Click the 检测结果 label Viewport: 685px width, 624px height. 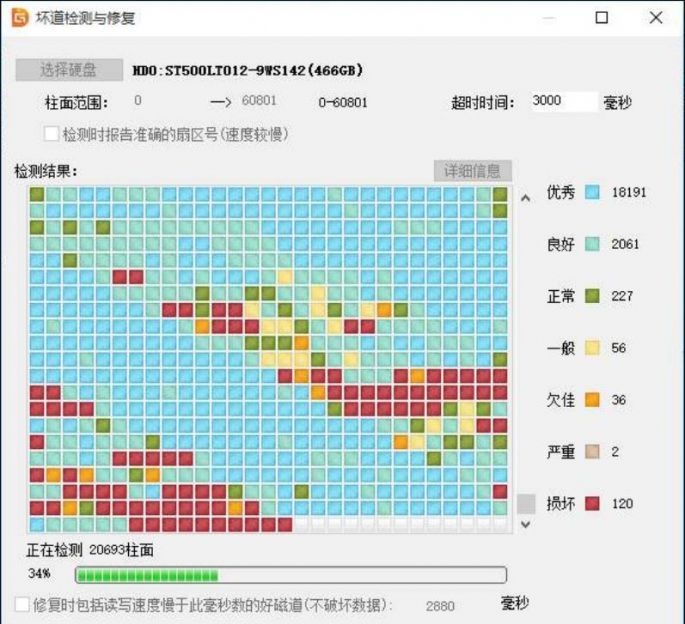46,171
